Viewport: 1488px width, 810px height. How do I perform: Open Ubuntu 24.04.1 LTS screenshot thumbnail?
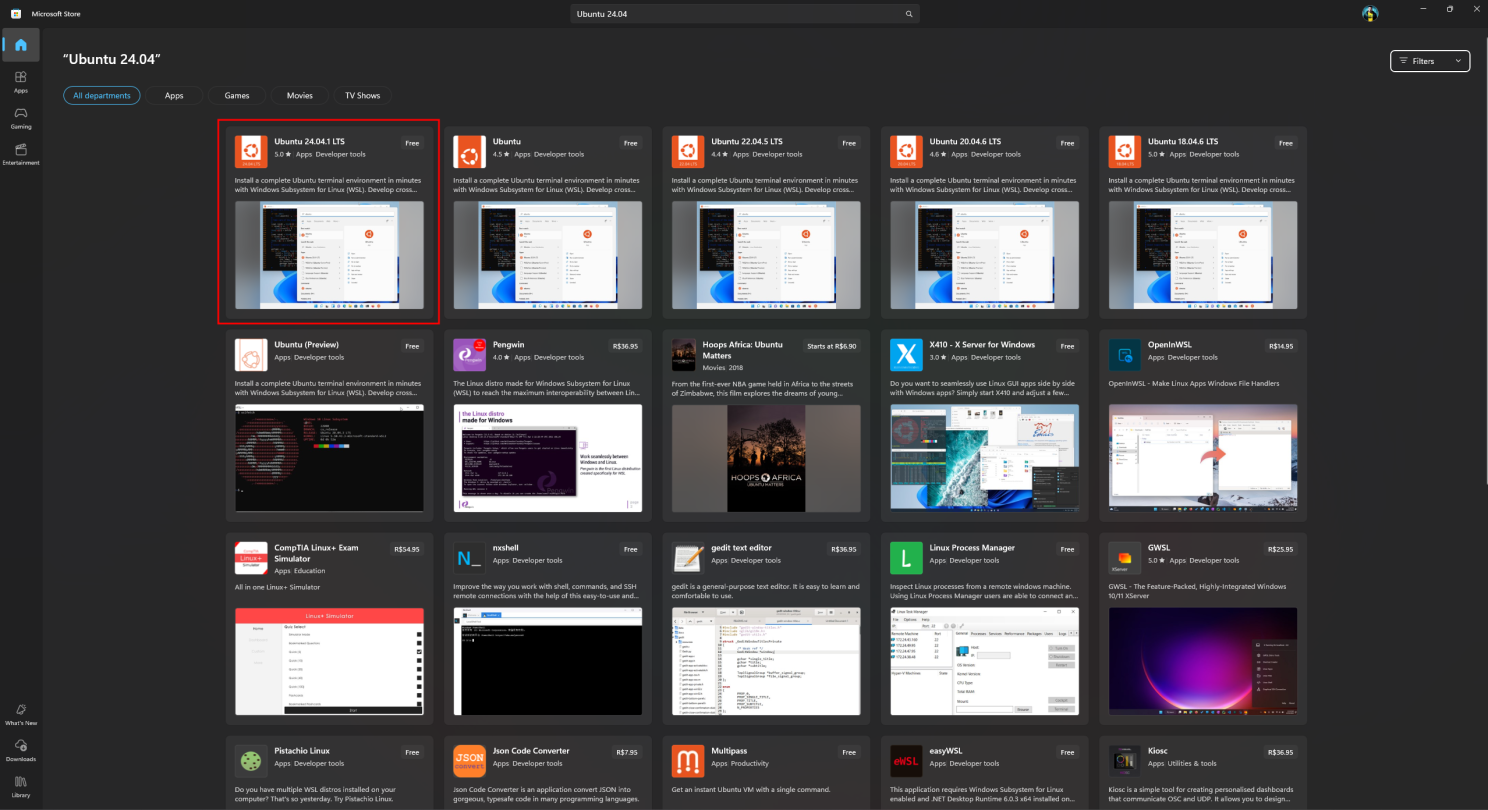click(329, 256)
